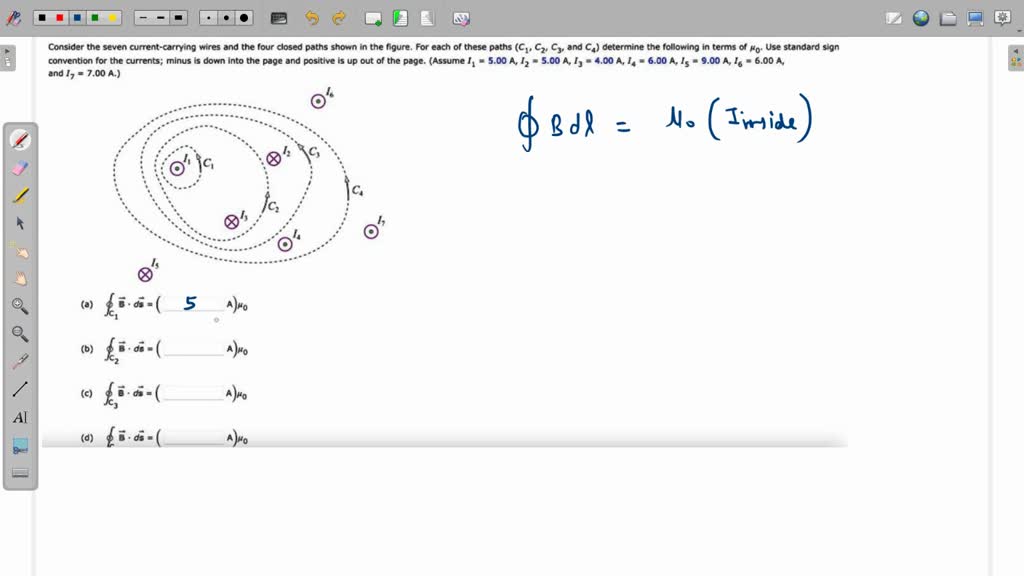Show the virtual keyboard

point(279,18)
